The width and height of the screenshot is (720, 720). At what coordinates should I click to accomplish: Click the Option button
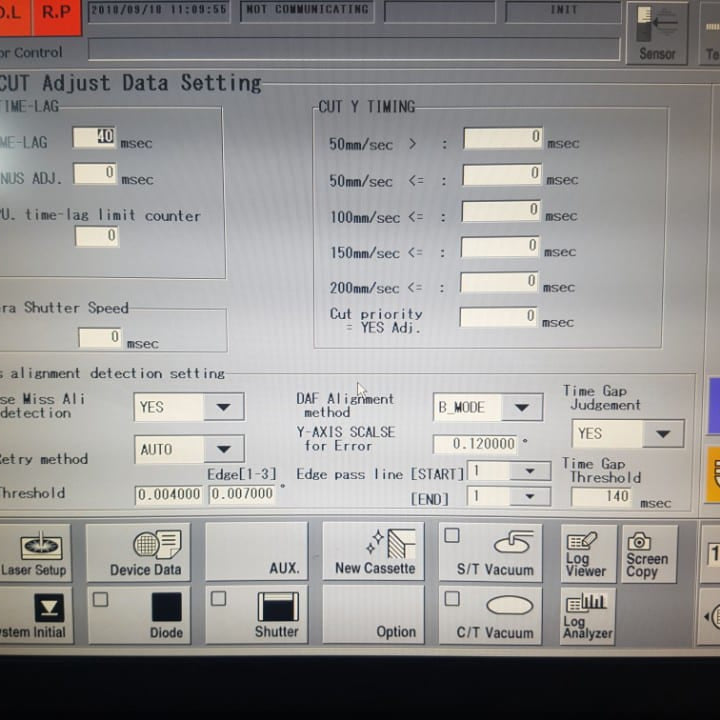(x=373, y=615)
